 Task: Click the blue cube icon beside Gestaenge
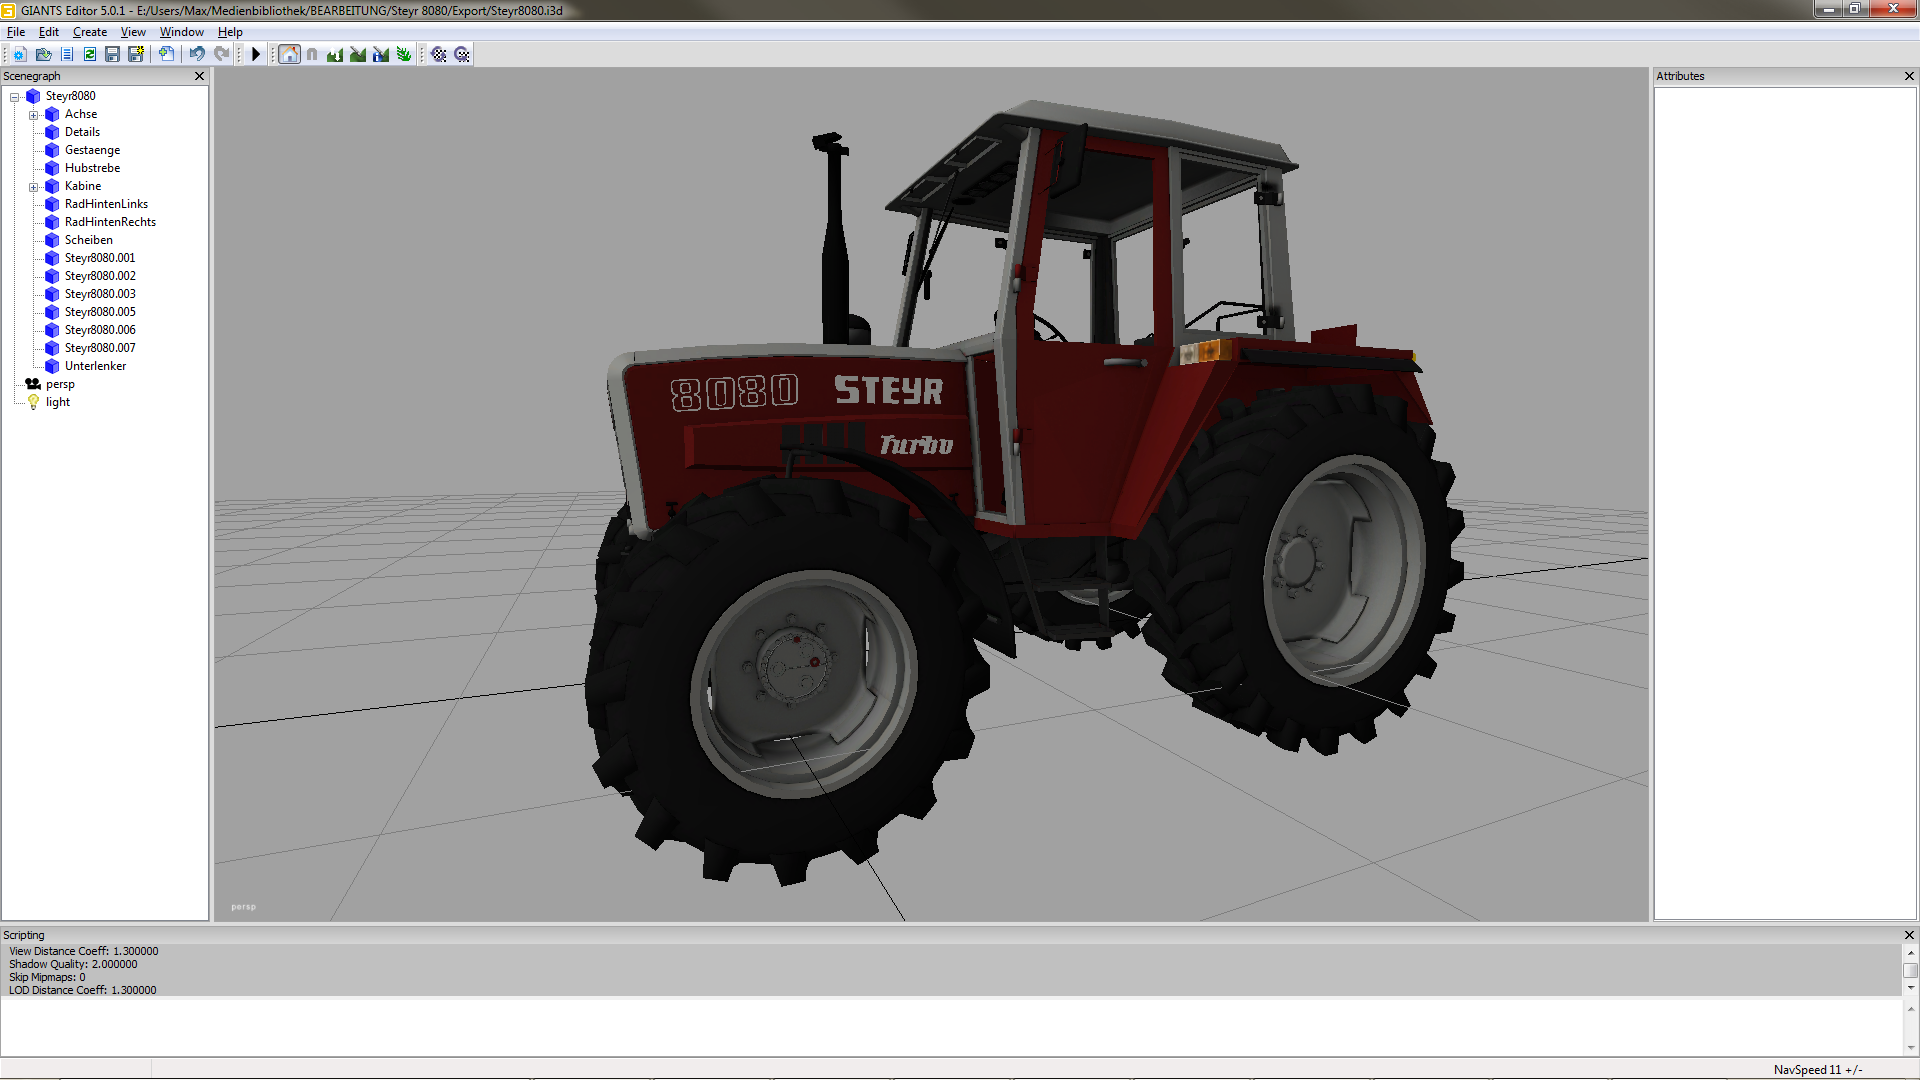[52, 150]
